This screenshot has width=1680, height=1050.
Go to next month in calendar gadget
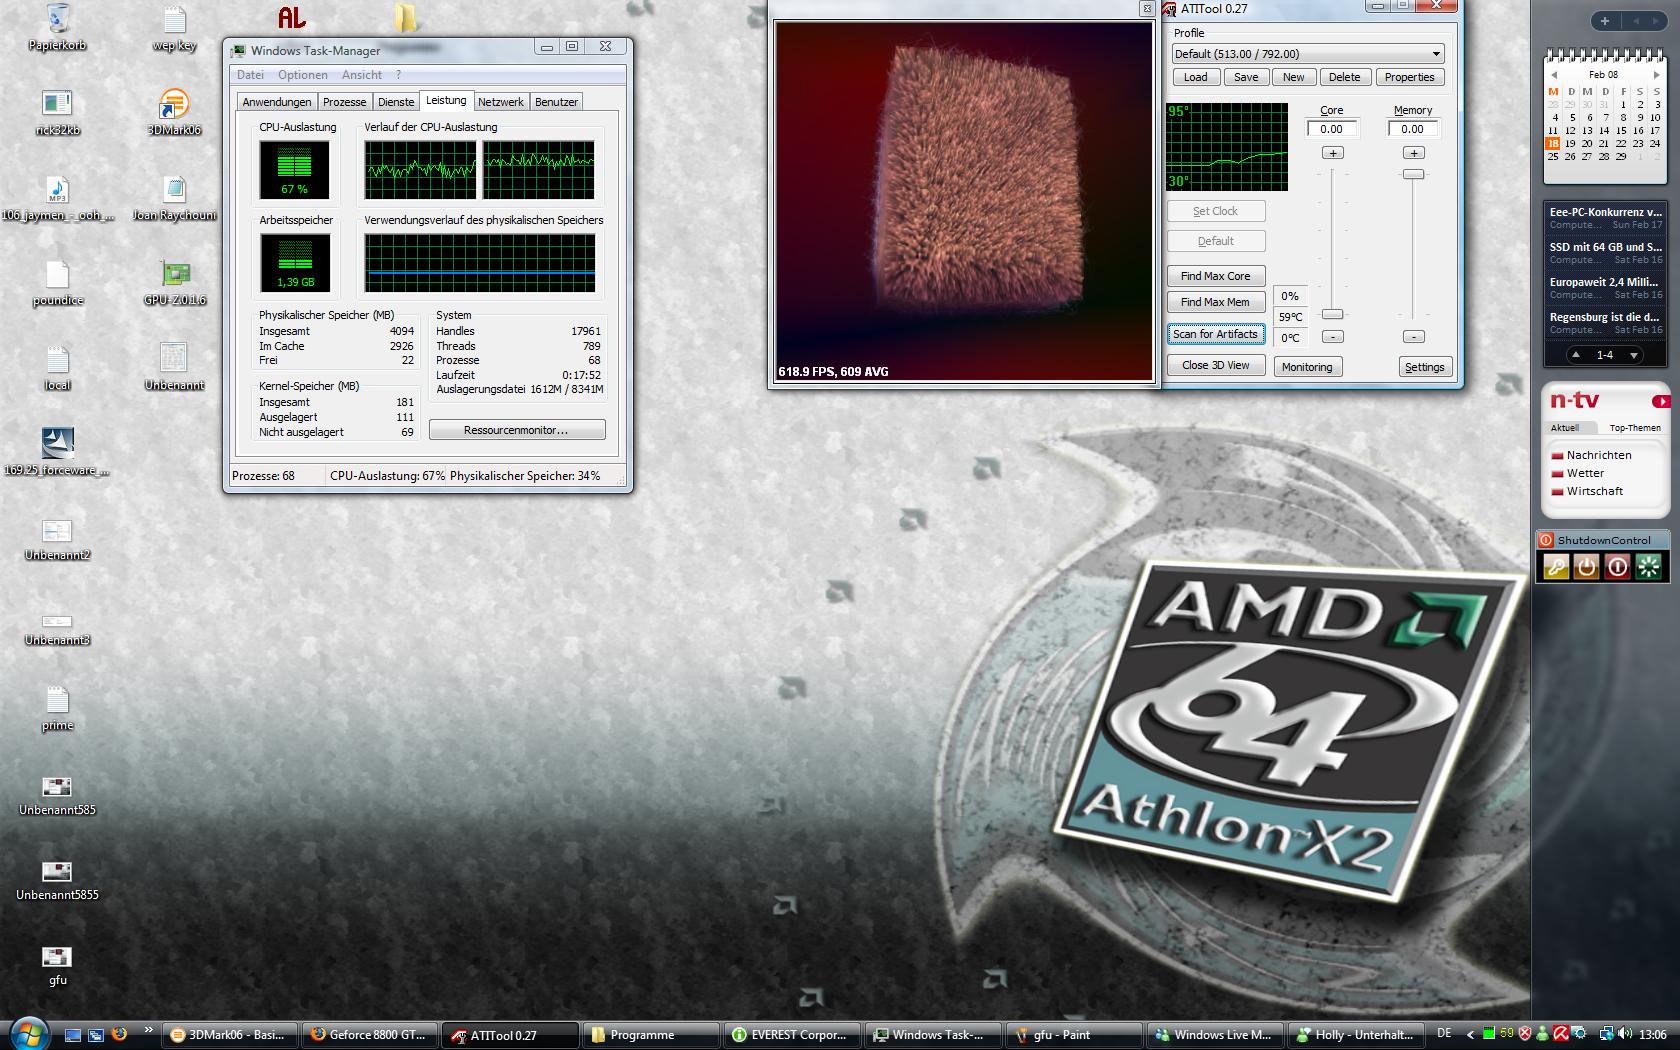click(1656, 75)
